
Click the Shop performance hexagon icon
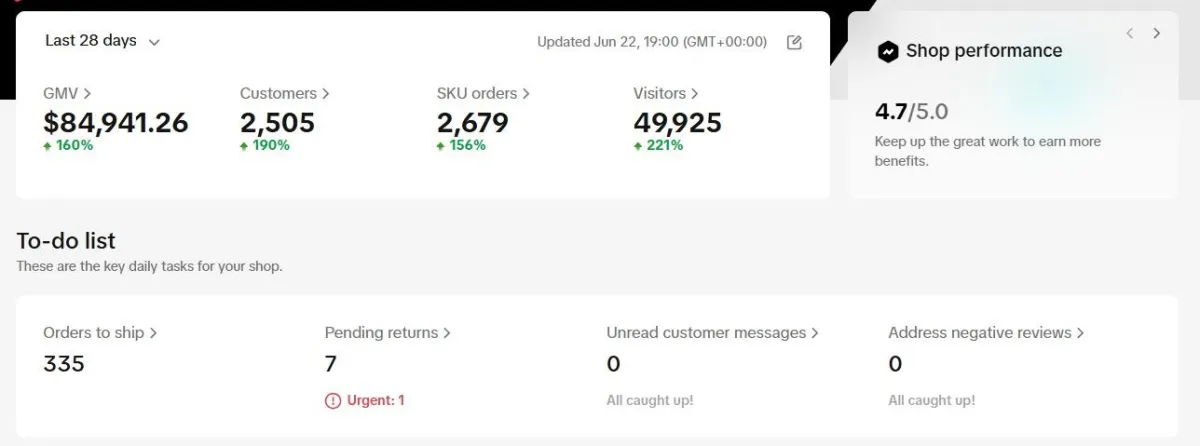(x=887, y=52)
